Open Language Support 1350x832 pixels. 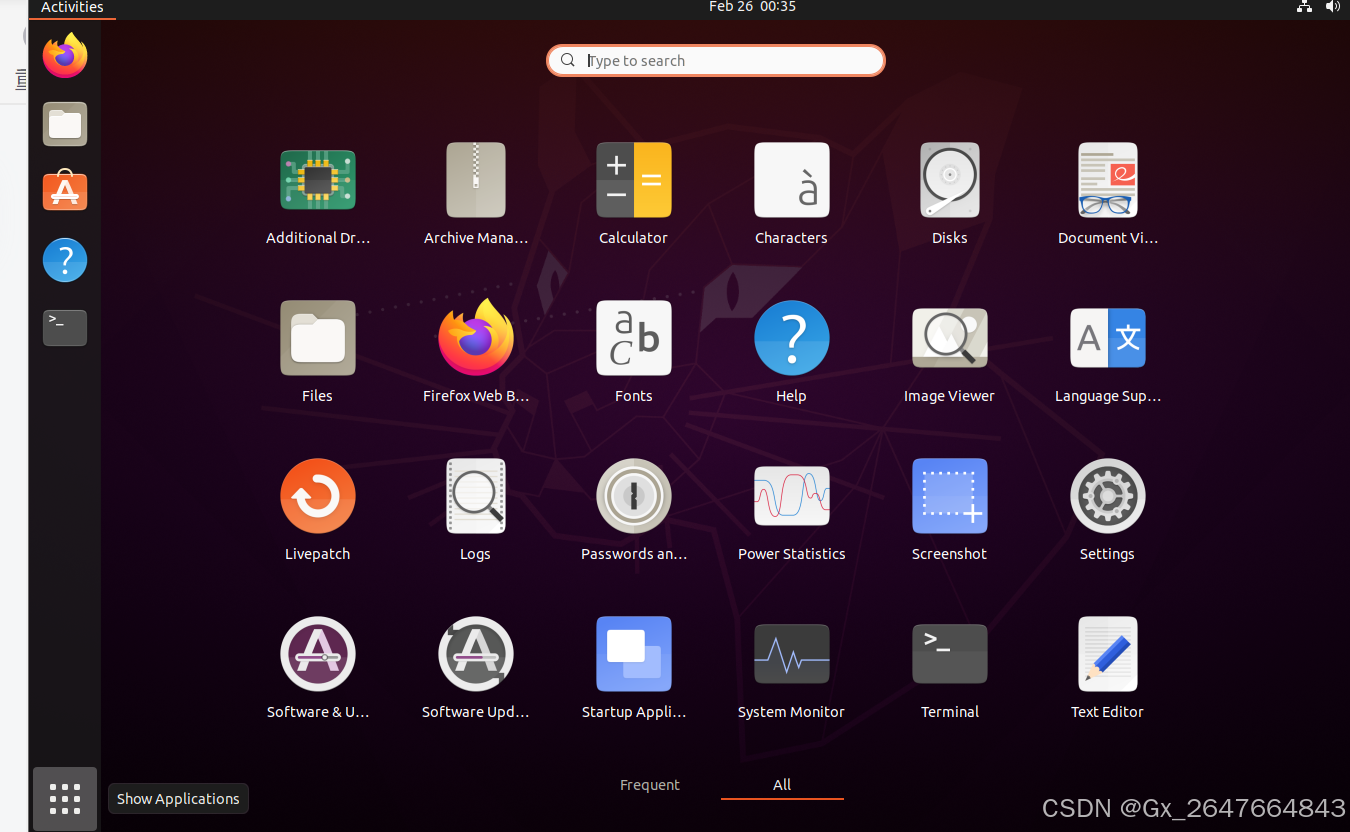coord(1107,338)
